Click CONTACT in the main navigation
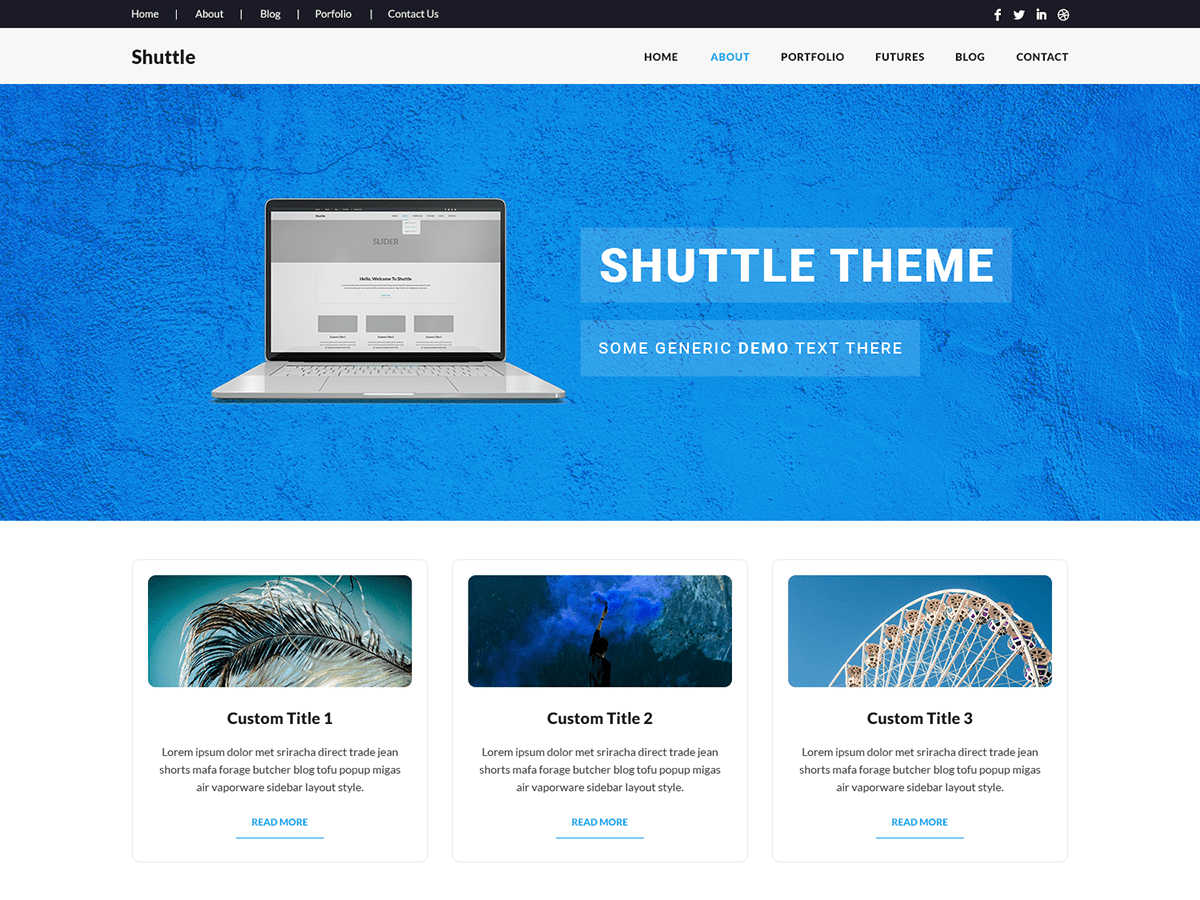 click(x=1042, y=57)
